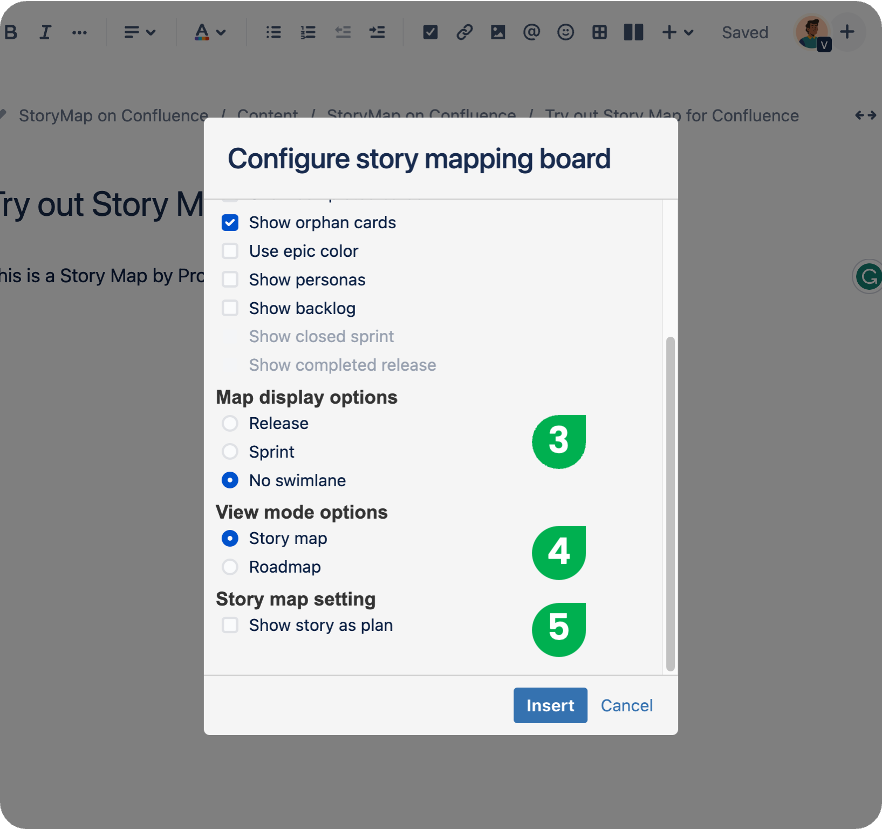Check Show story as plan
Screen dimensions: 882x830
click(x=230, y=625)
